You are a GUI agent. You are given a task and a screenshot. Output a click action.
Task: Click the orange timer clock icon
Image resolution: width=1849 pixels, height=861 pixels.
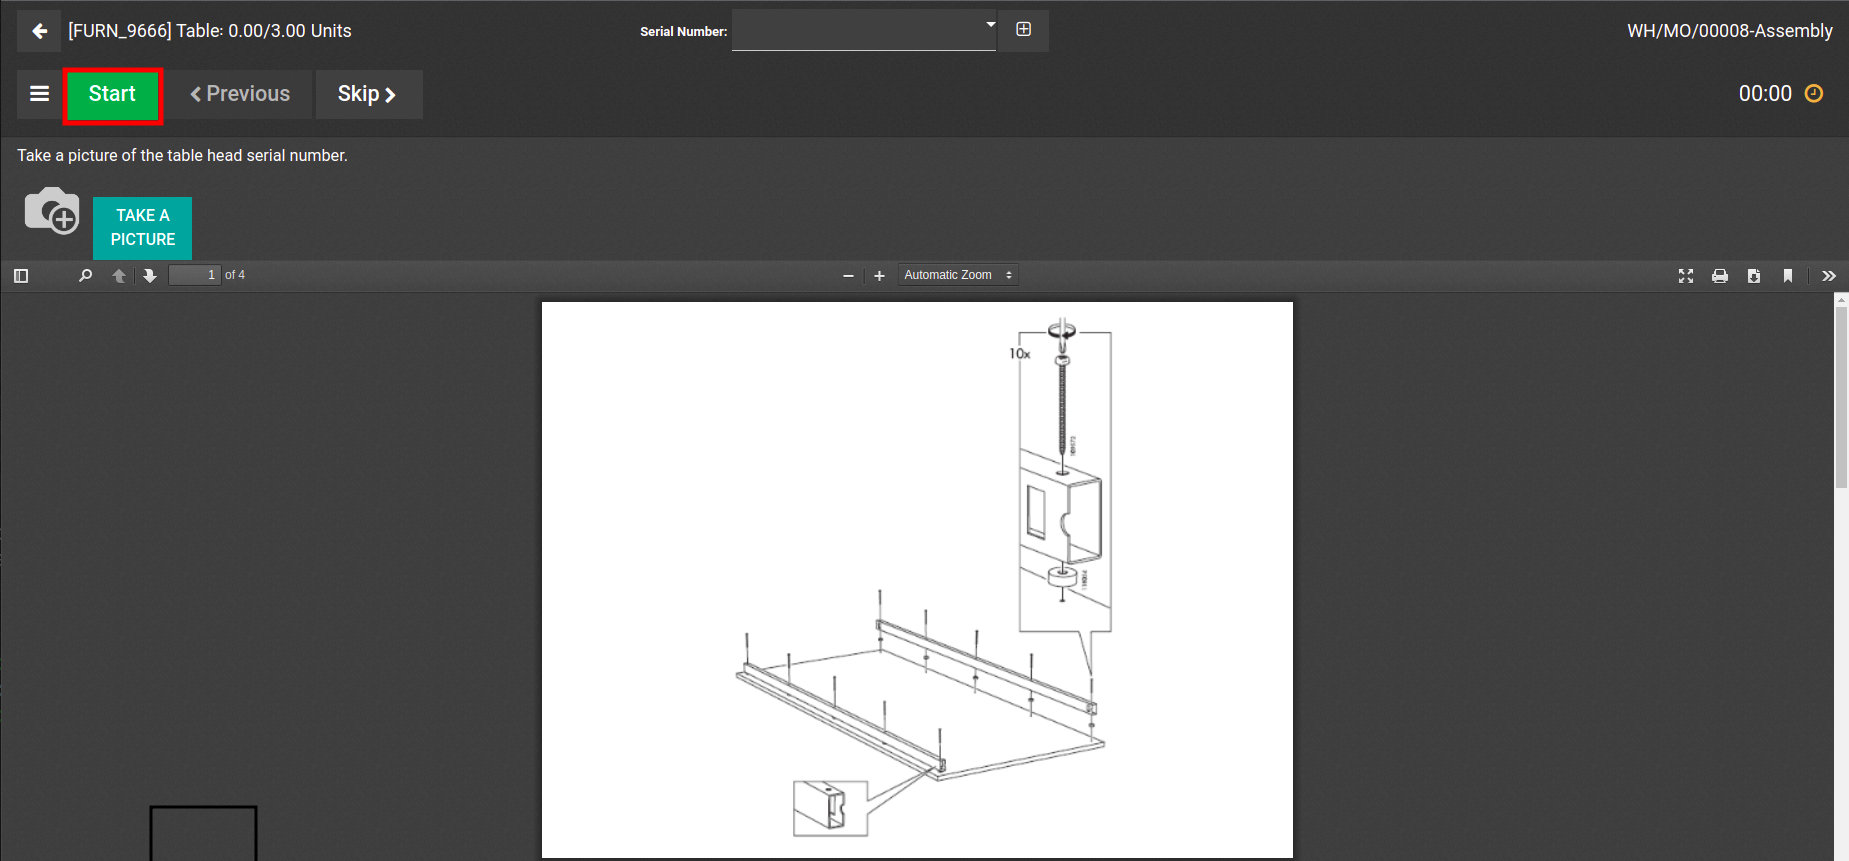tap(1813, 94)
